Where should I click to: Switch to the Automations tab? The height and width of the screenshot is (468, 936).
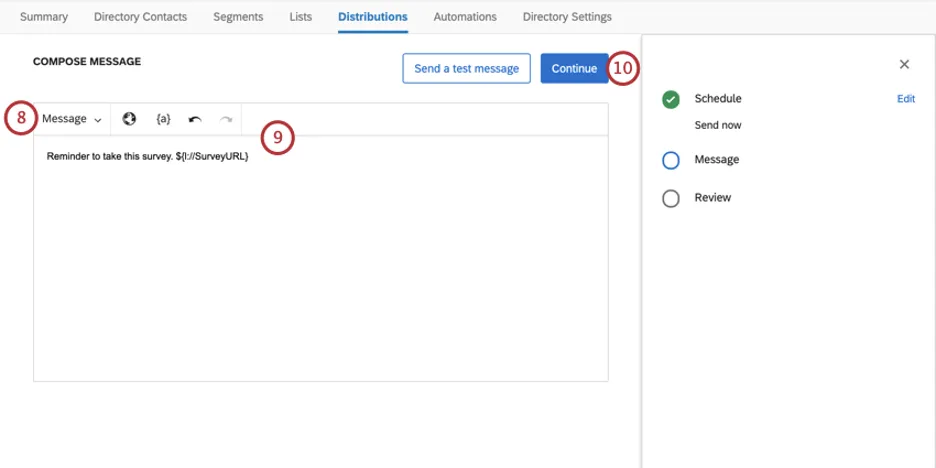coord(465,17)
